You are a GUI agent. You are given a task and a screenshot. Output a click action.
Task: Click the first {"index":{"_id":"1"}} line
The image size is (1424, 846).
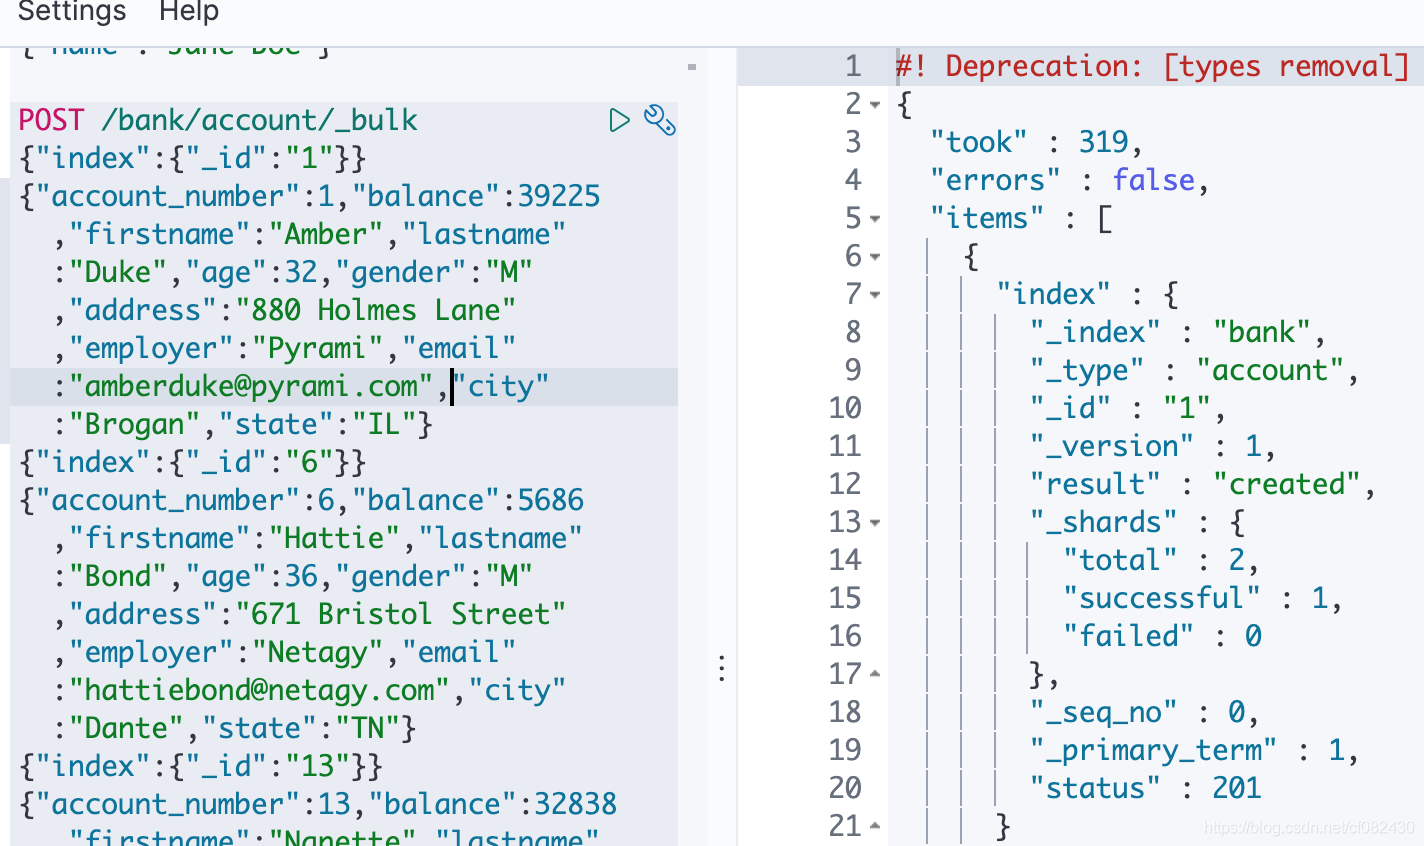[x=193, y=158]
